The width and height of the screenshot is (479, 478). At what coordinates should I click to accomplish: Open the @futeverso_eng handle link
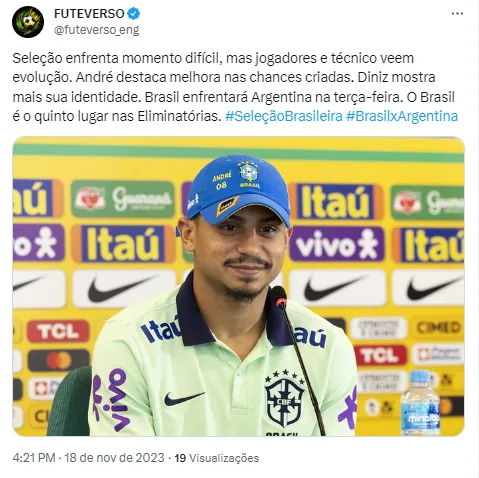point(96,30)
